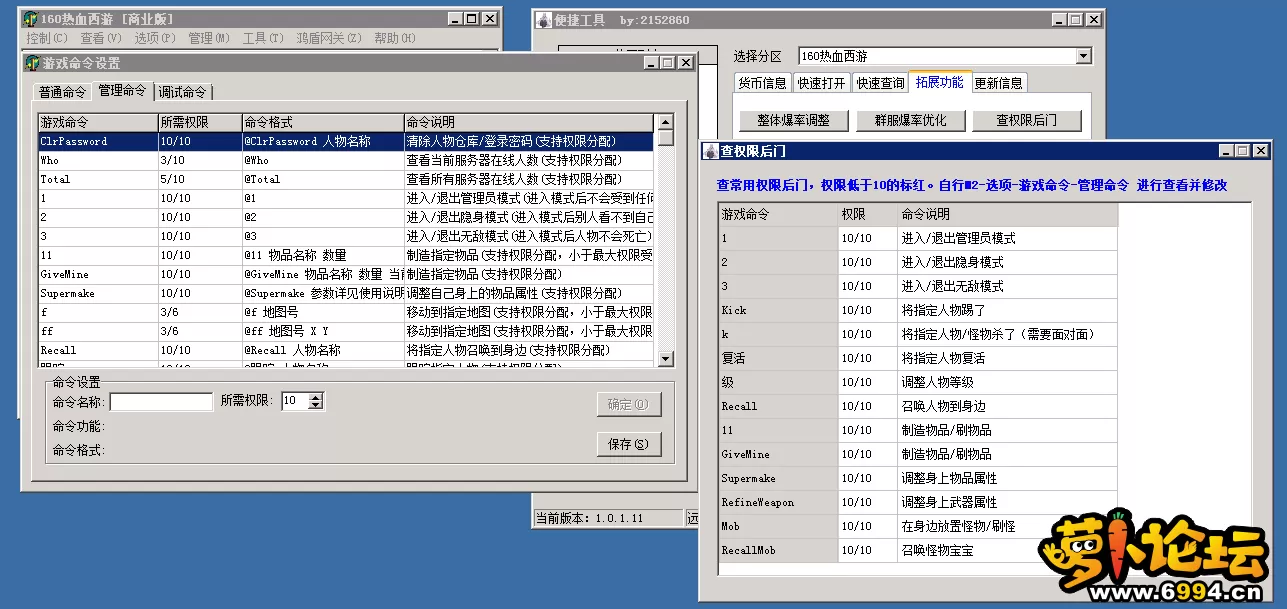
Task: Select the 级 调整人物等级 row
Action: (x=918, y=382)
